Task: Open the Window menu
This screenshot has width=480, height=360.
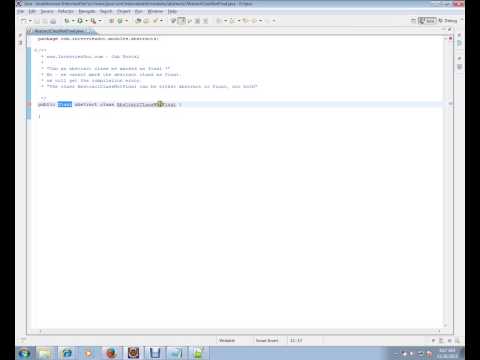Action: click(x=155, y=11)
